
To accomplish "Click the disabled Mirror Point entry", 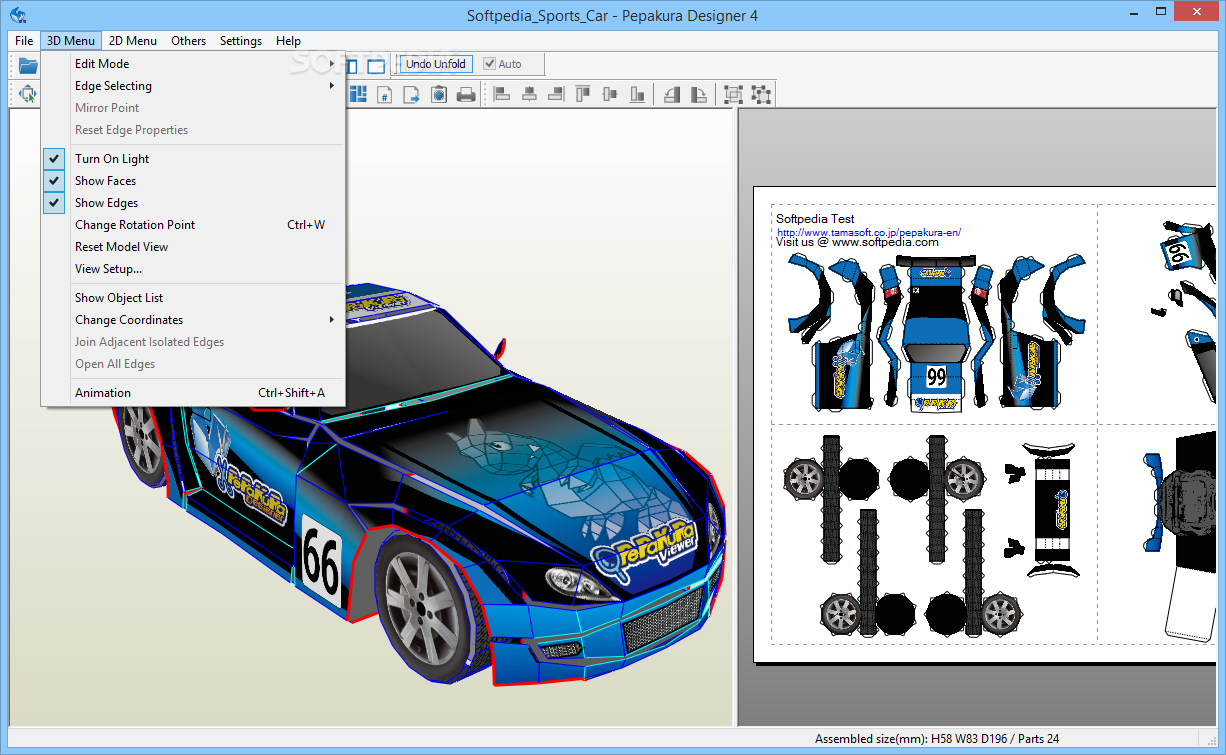I will click(x=192, y=108).
